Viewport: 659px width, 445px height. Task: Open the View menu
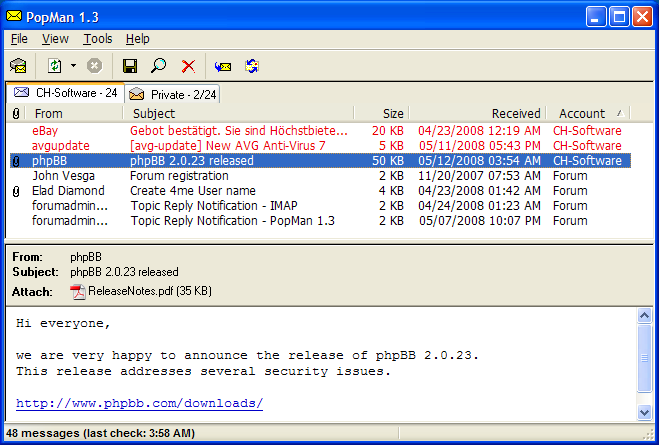pos(55,39)
